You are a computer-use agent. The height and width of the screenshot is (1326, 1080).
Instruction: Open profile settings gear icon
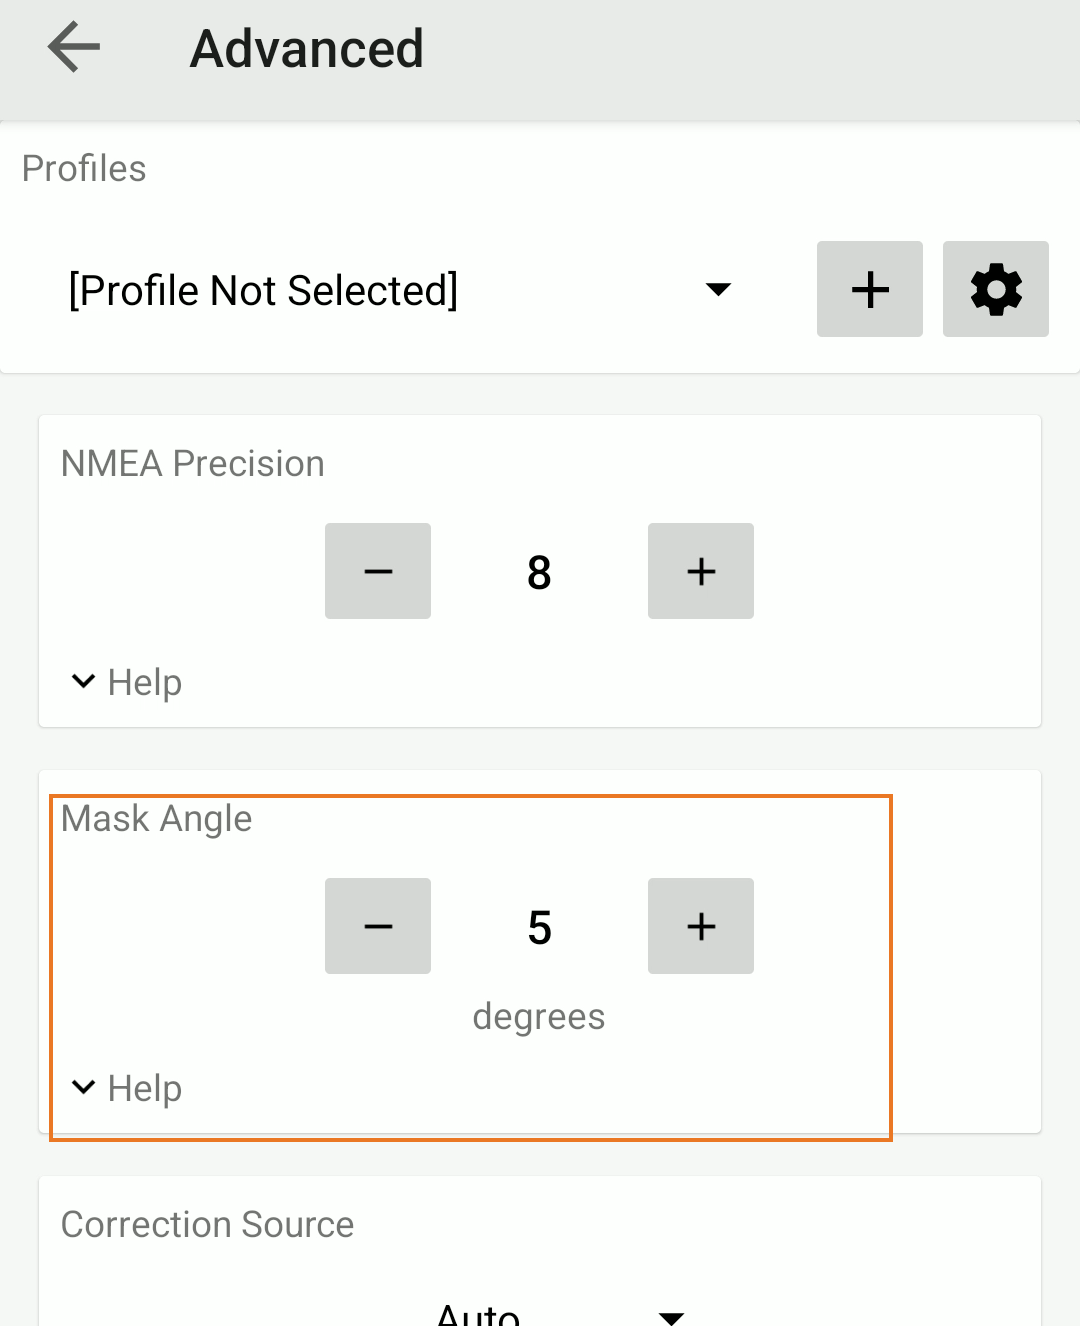point(995,289)
